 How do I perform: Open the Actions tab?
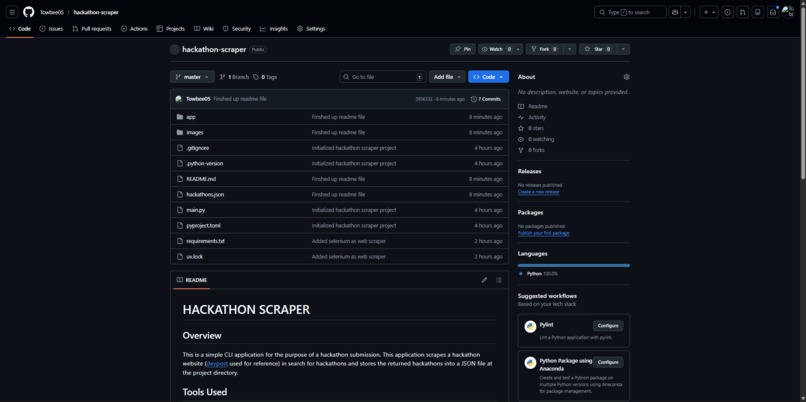pyautogui.click(x=134, y=29)
